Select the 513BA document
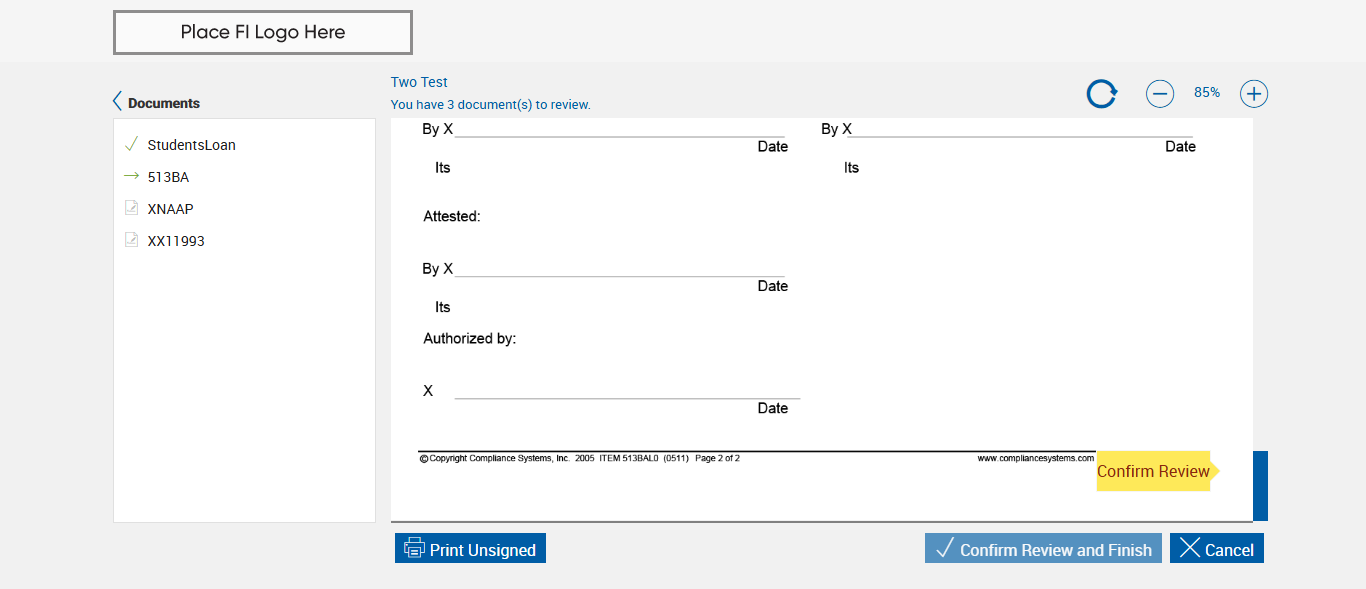 168,177
